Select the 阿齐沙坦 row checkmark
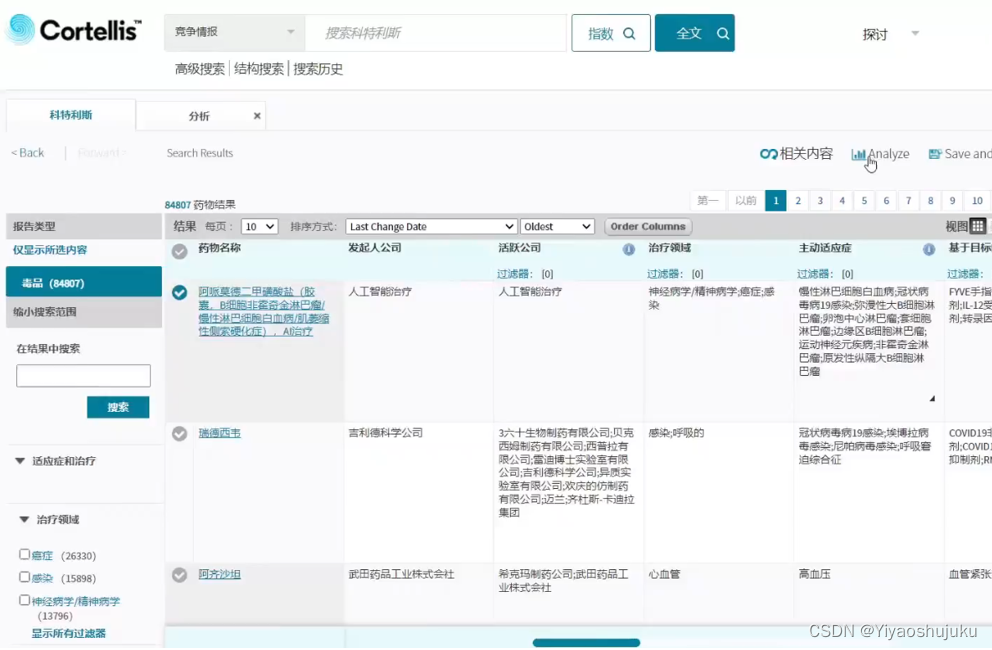992x650 pixels. tap(180, 575)
